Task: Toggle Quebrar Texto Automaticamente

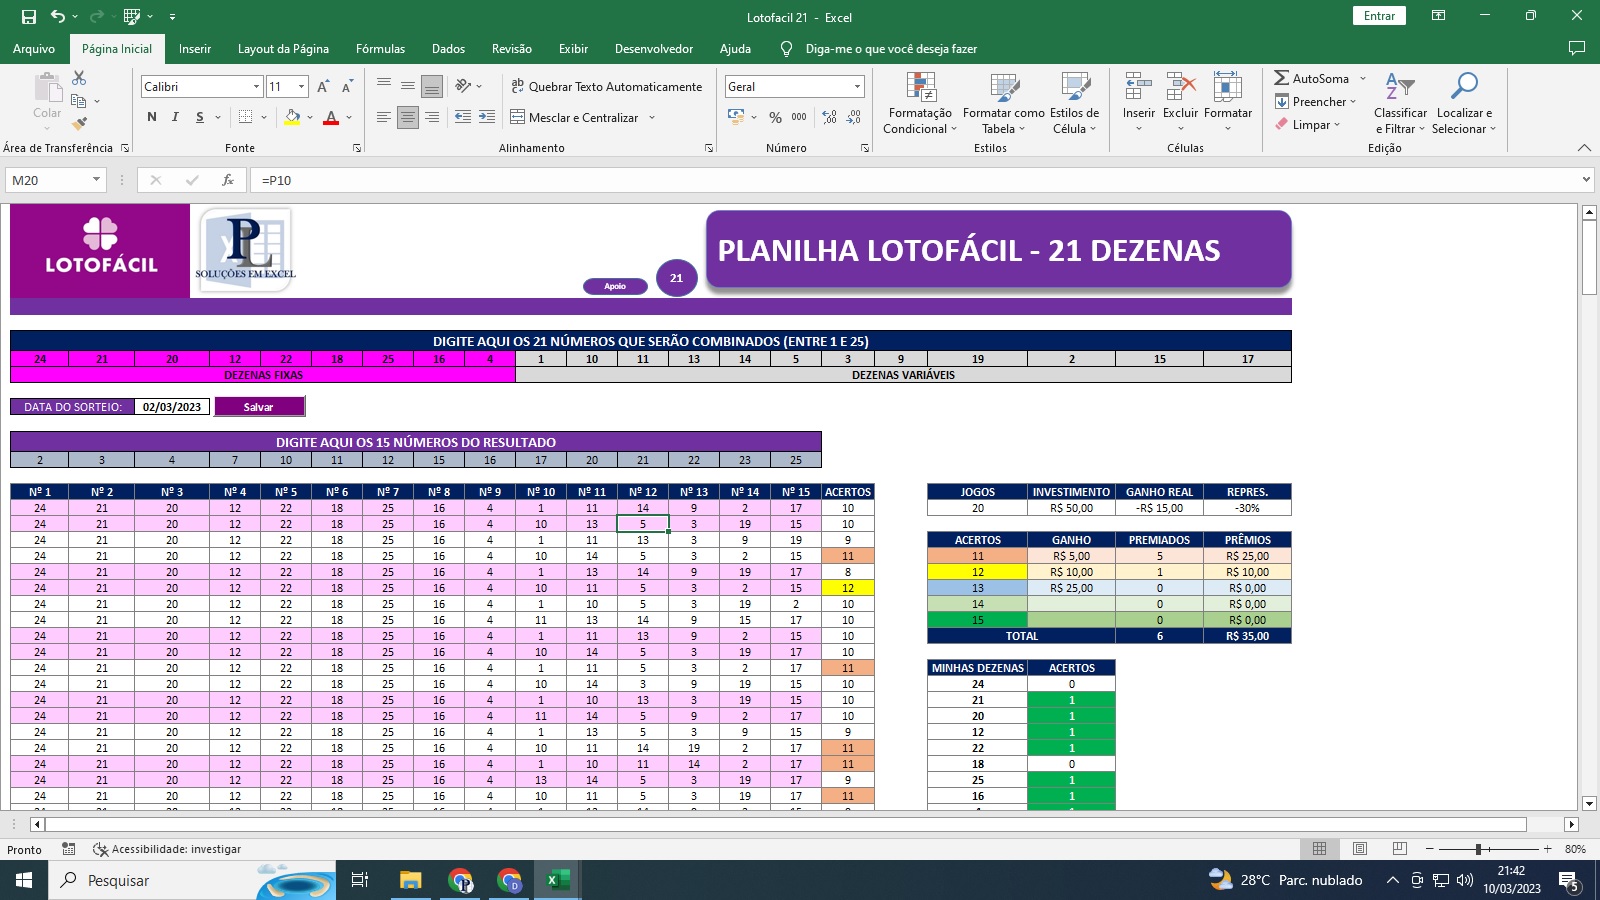Action: [x=606, y=86]
